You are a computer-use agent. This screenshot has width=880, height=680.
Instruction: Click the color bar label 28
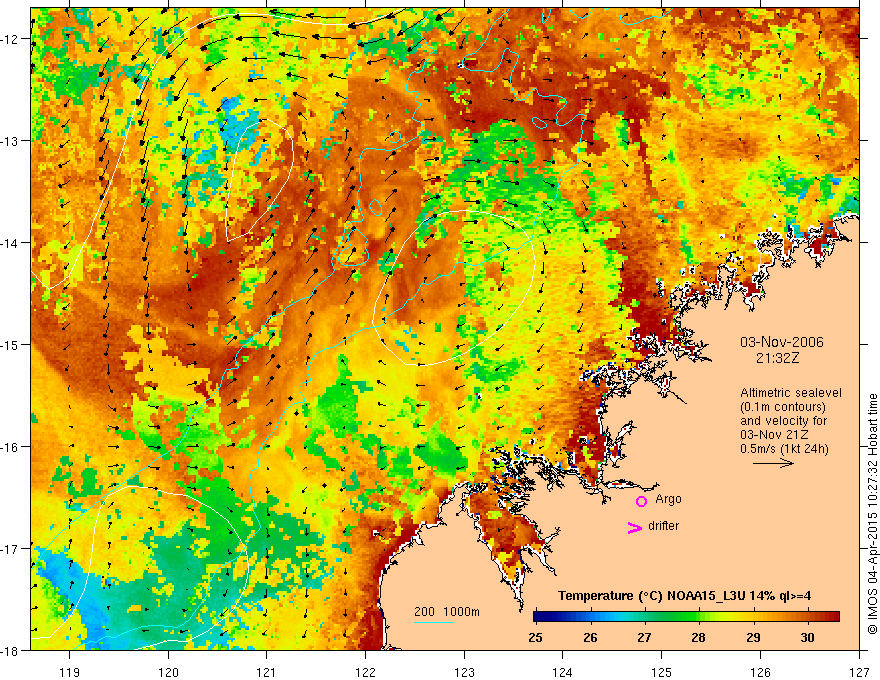click(699, 637)
